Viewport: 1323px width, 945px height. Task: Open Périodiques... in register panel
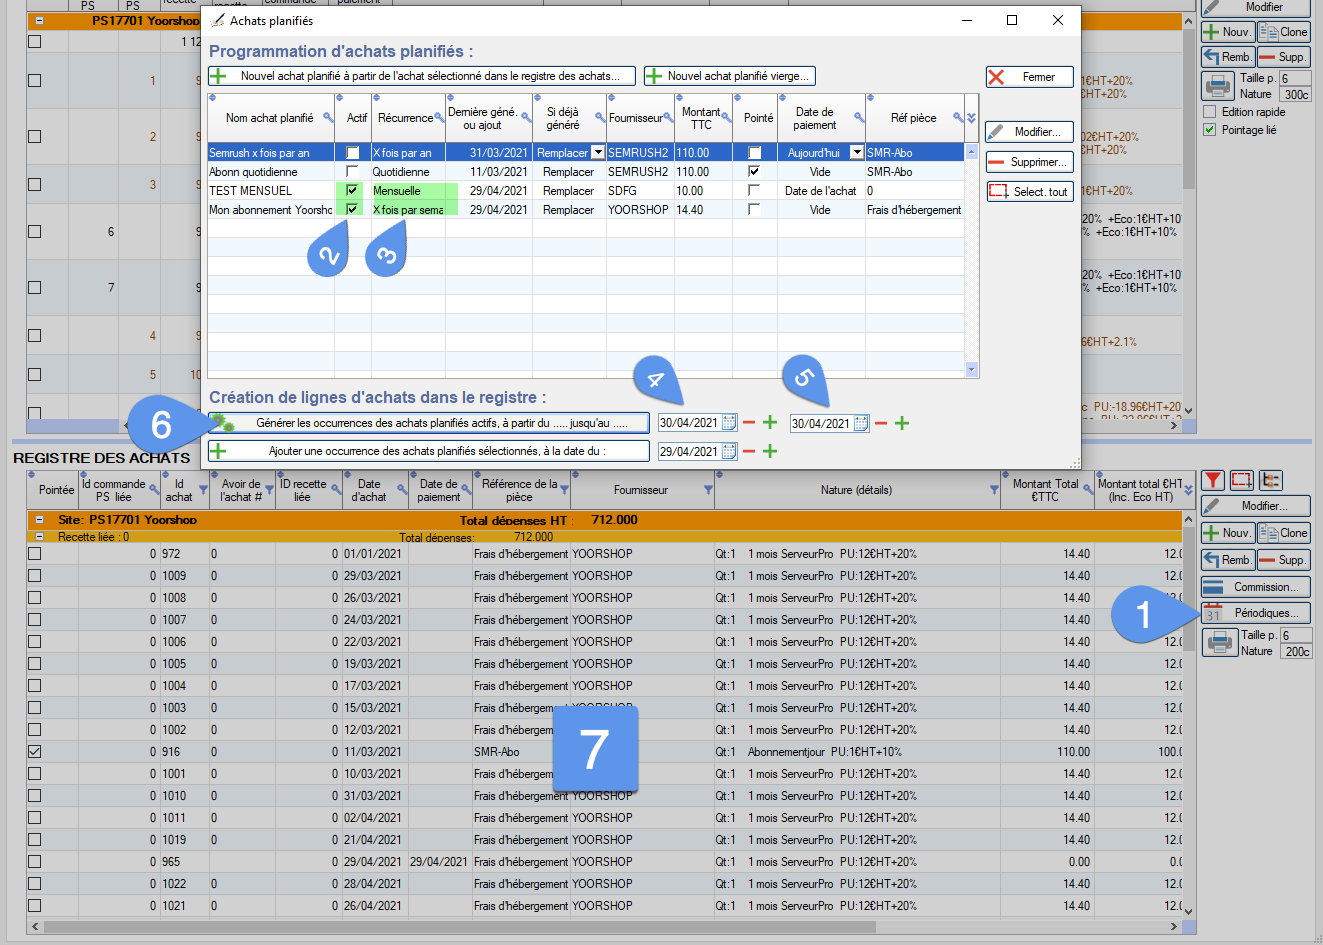tap(1255, 613)
